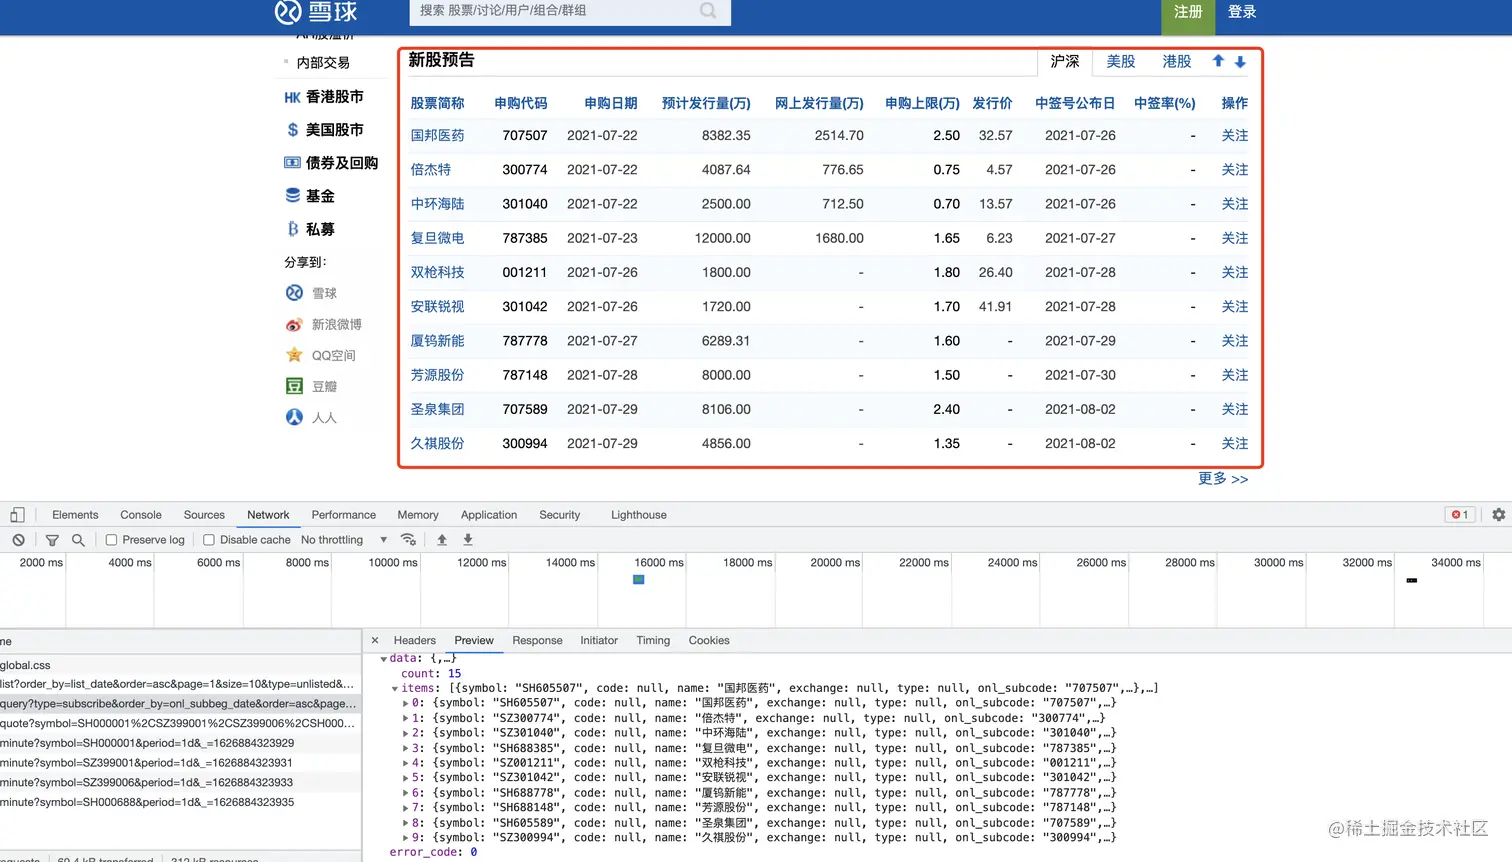Collapse the items array node
1512x862 pixels.
coord(394,689)
